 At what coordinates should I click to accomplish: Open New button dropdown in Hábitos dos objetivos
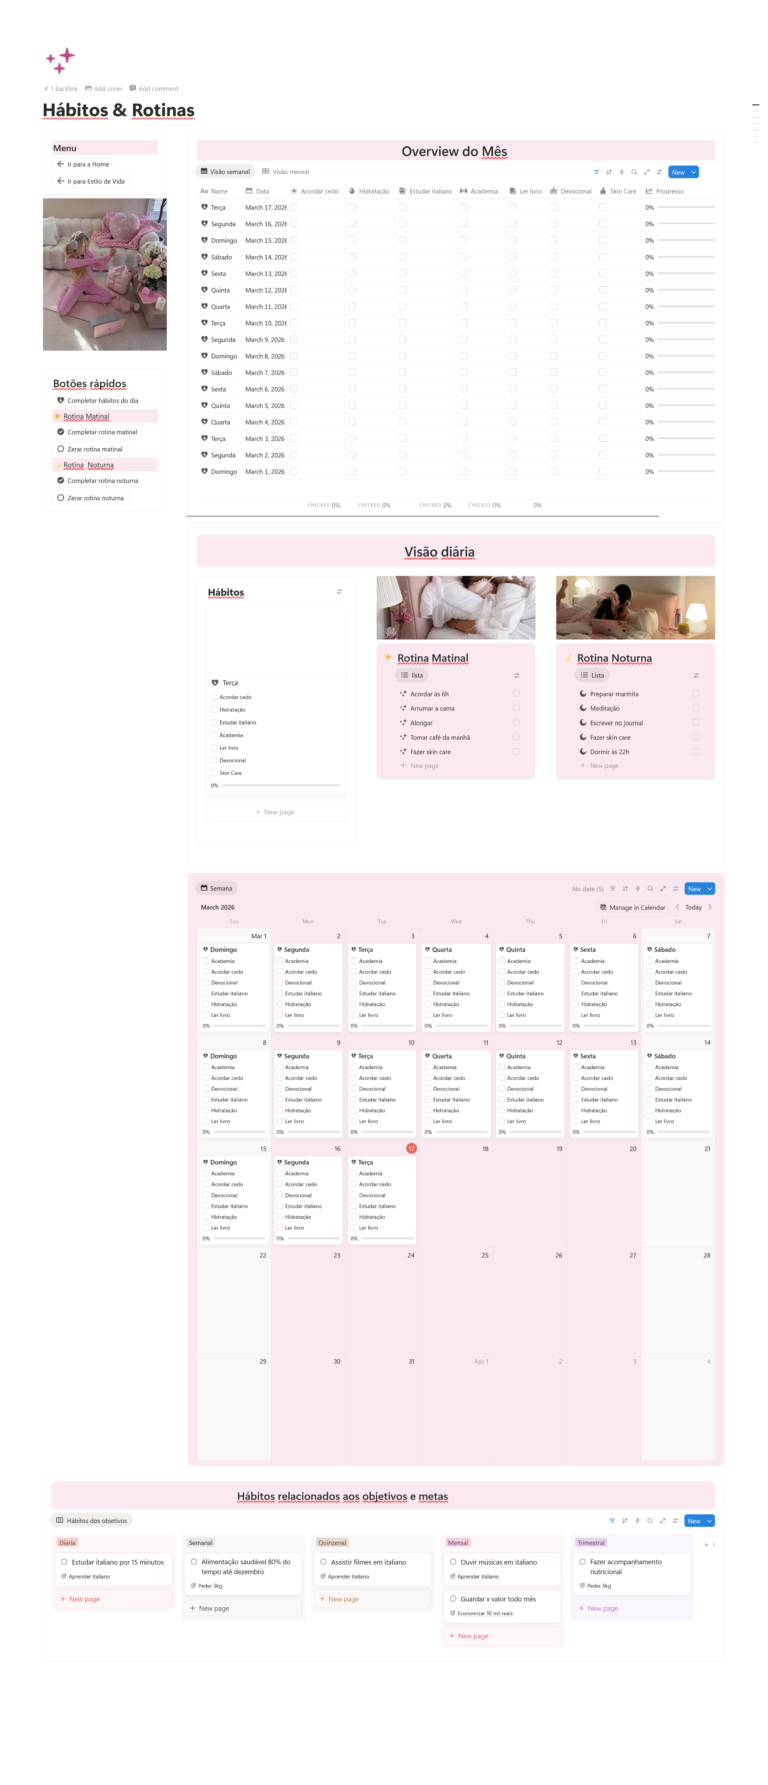pos(710,1521)
